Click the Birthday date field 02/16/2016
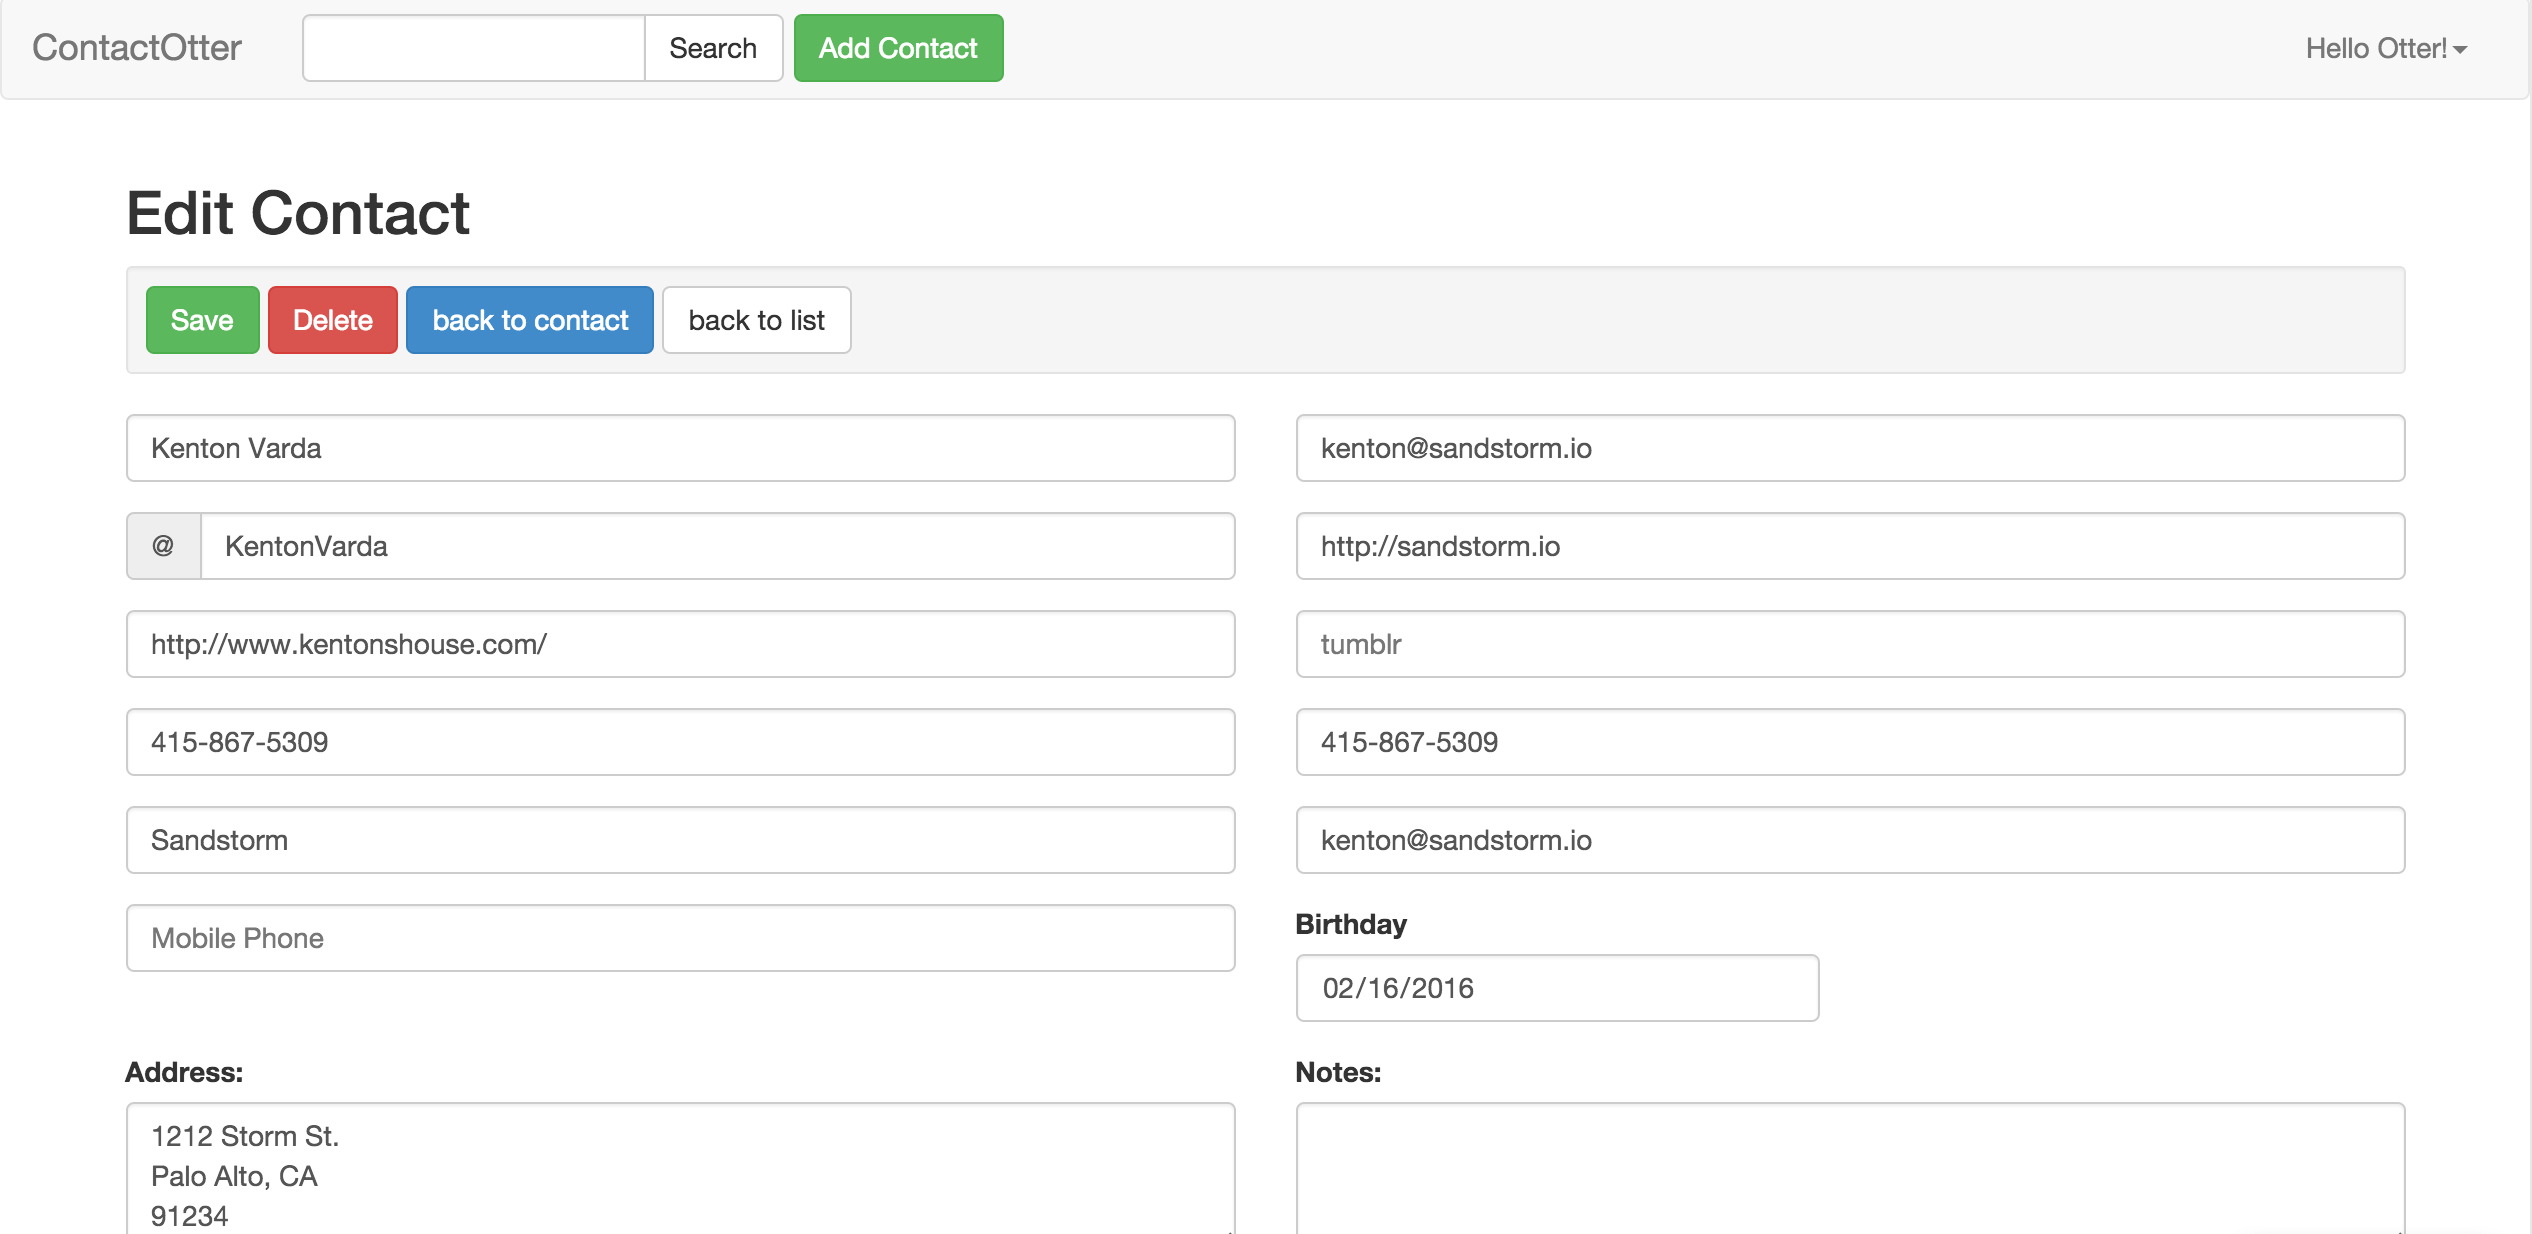The image size is (2532, 1234). (x=1557, y=988)
